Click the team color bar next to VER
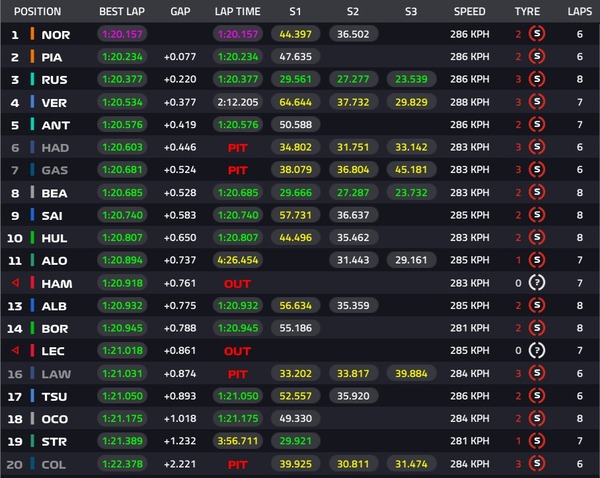 (x=33, y=102)
